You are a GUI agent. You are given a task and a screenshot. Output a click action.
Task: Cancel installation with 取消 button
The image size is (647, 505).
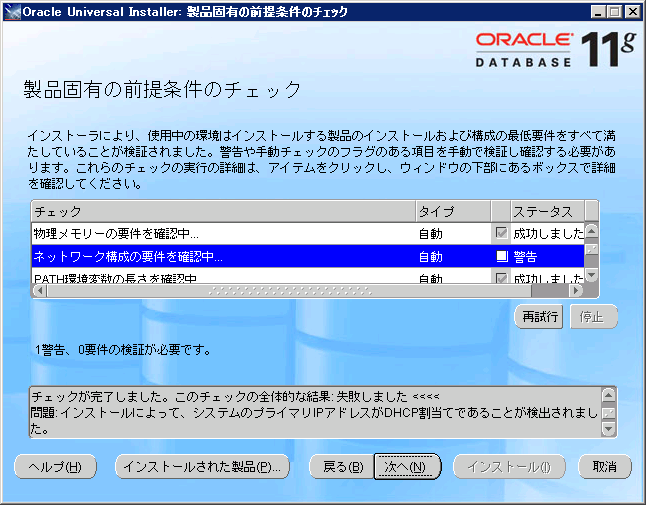pos(604,467)
